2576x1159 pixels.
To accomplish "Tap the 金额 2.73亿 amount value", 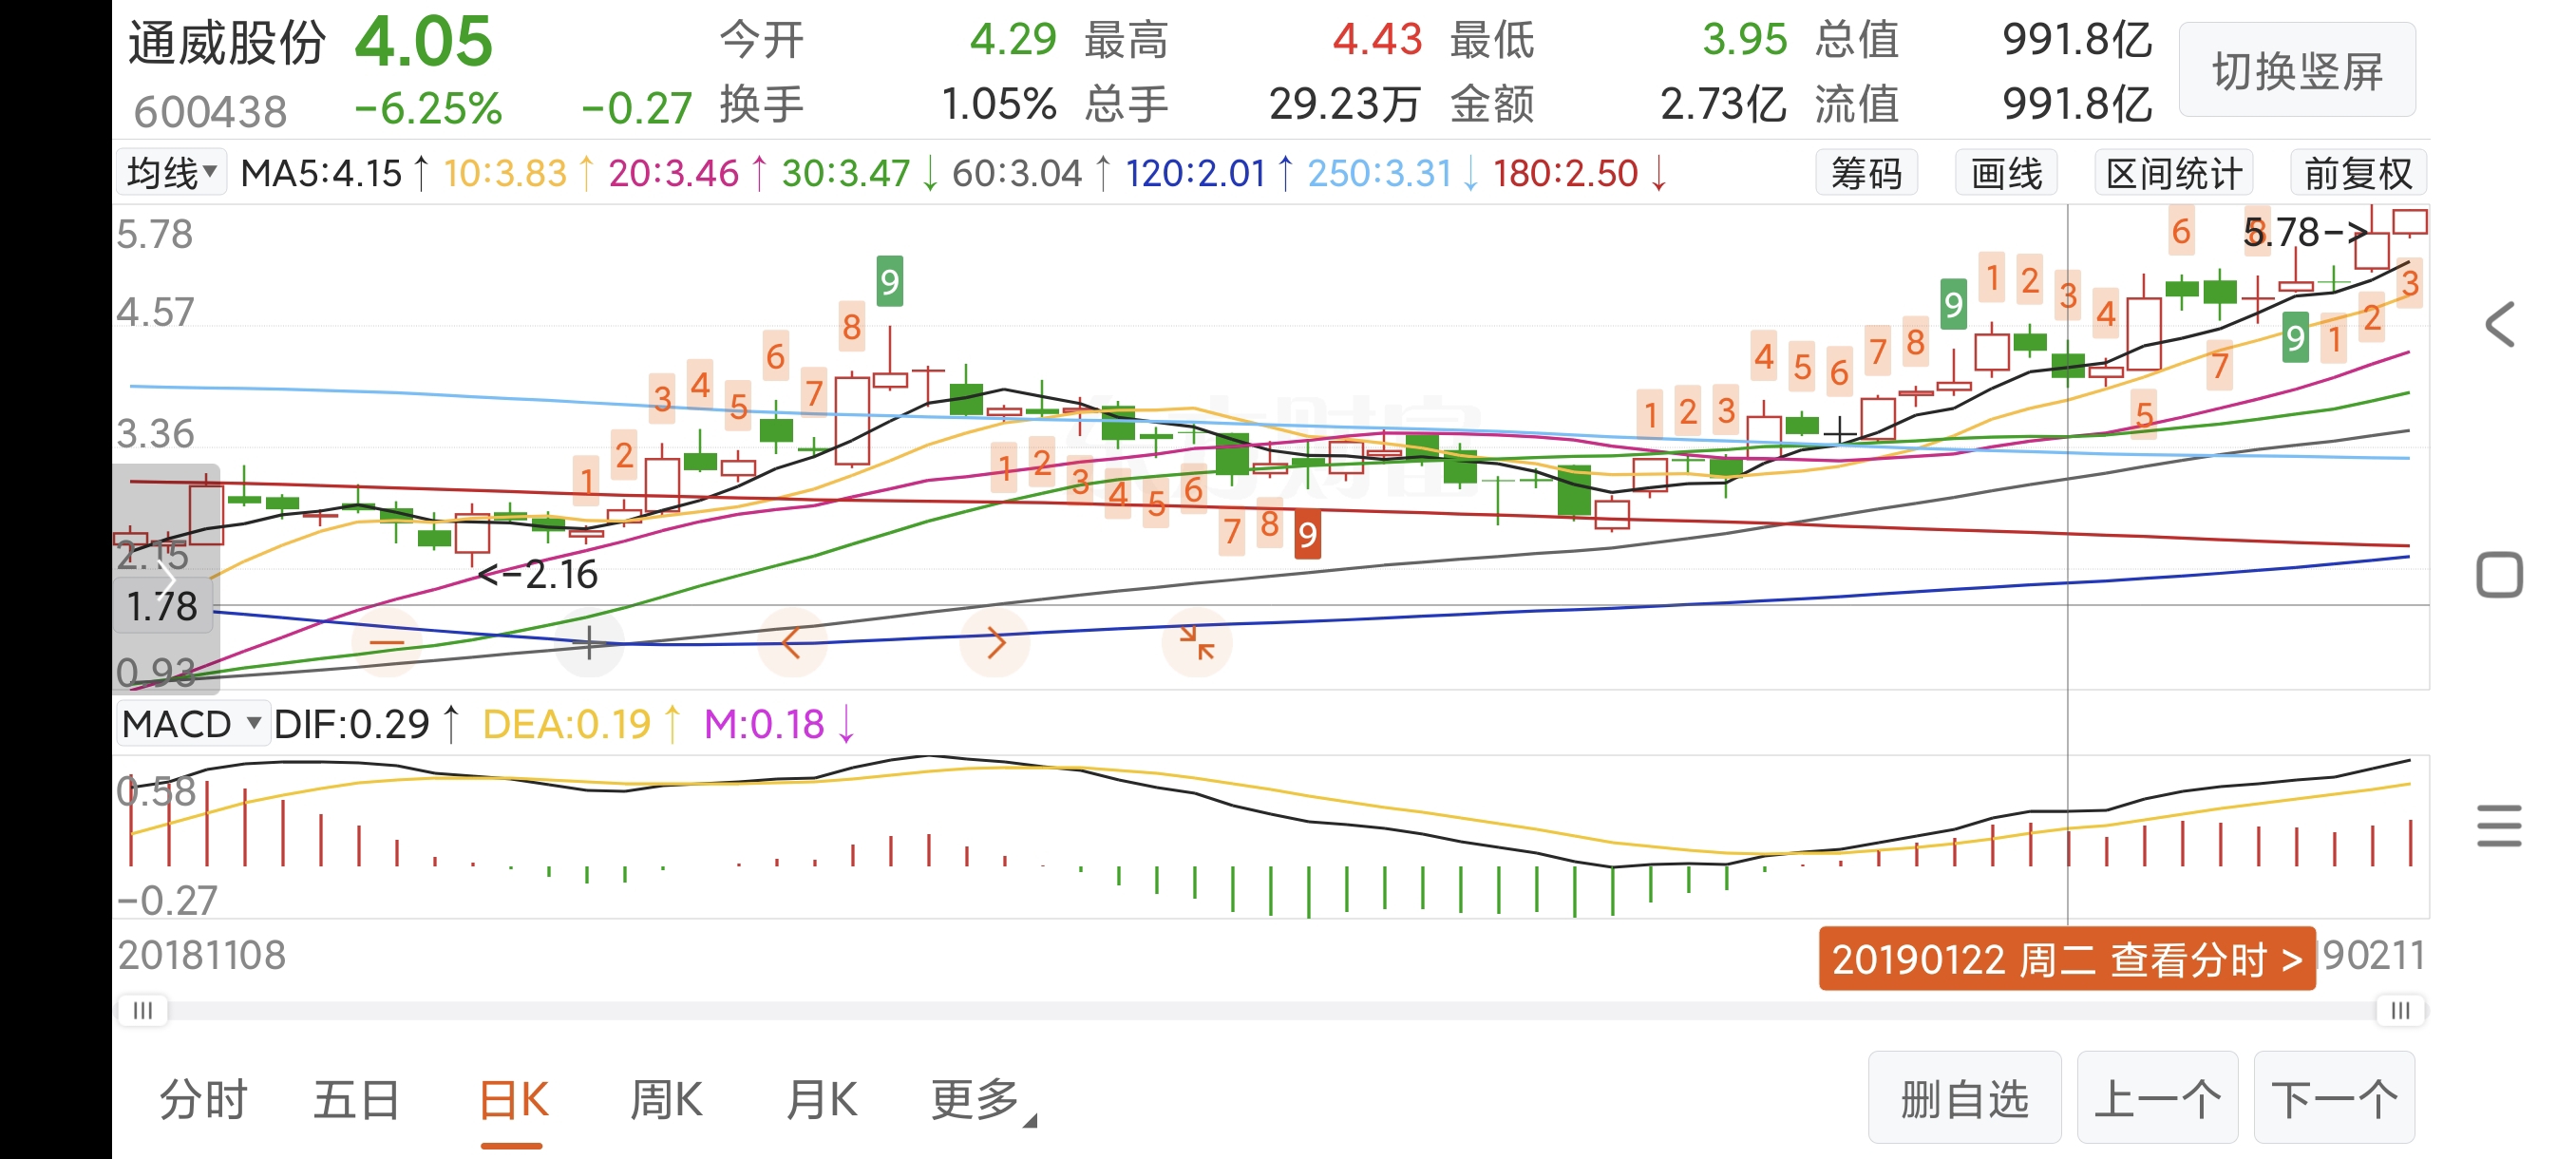I will (1619, 104).
